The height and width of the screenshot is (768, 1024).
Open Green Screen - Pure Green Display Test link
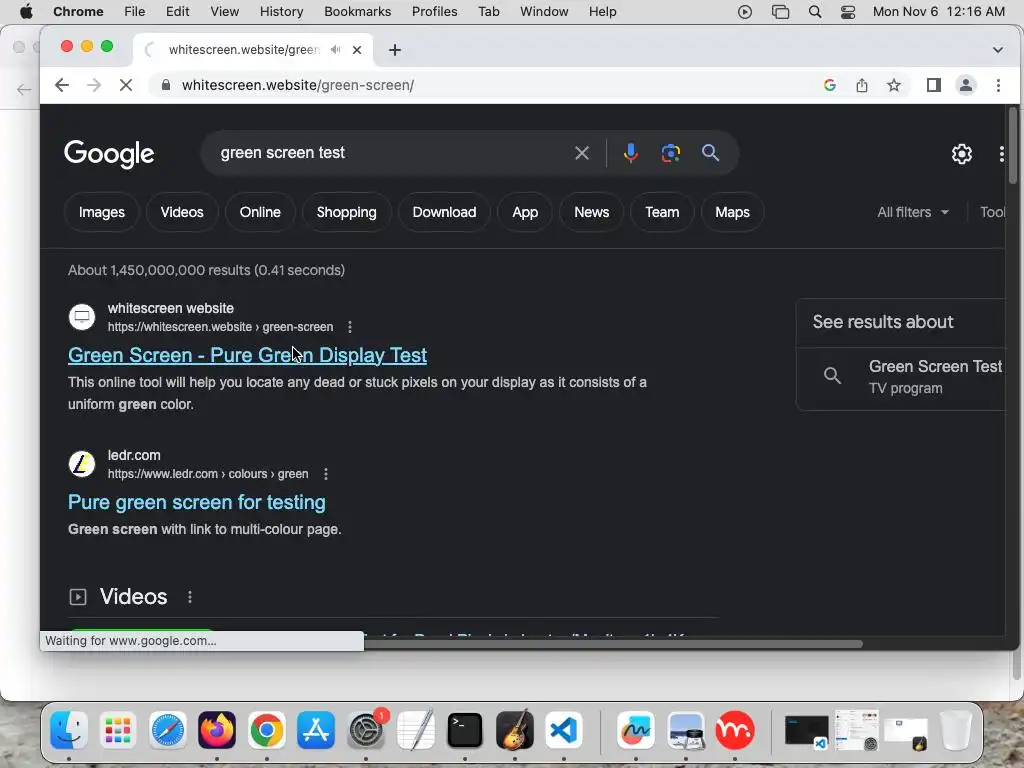coord(248,355)
